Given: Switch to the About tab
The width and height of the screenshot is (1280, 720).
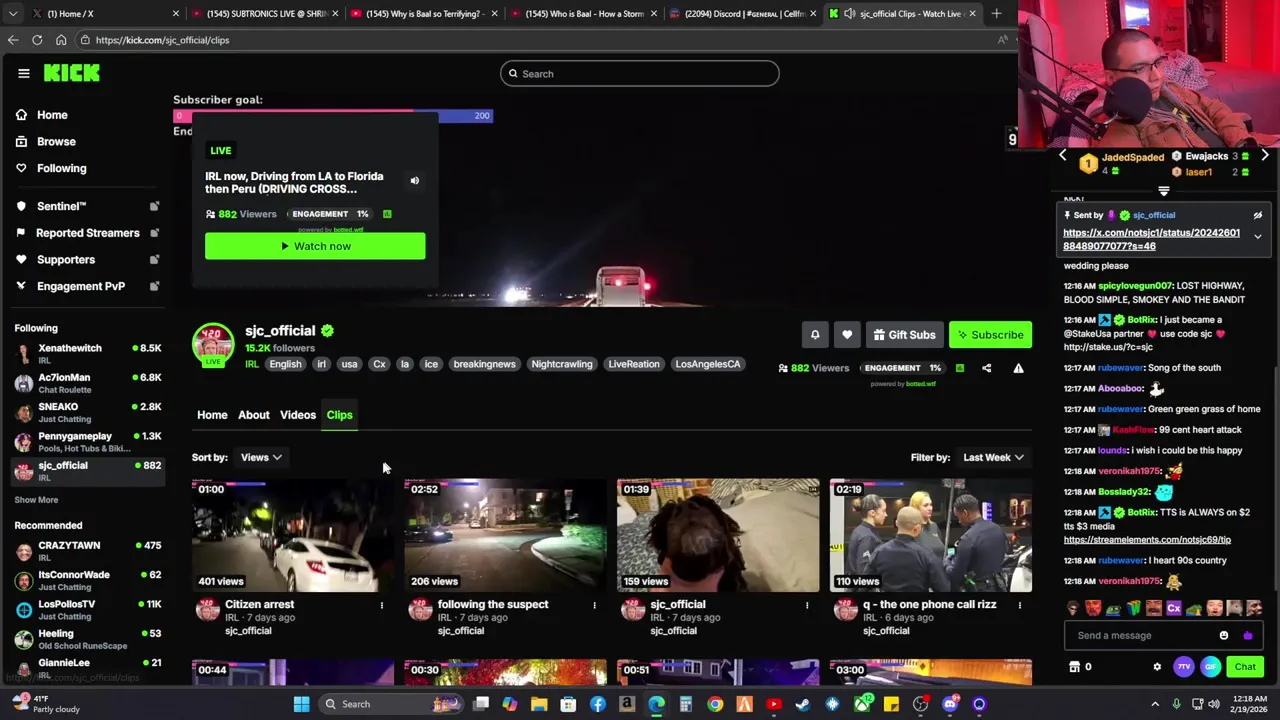Looking at the screenshot, I should pos(254,415).
